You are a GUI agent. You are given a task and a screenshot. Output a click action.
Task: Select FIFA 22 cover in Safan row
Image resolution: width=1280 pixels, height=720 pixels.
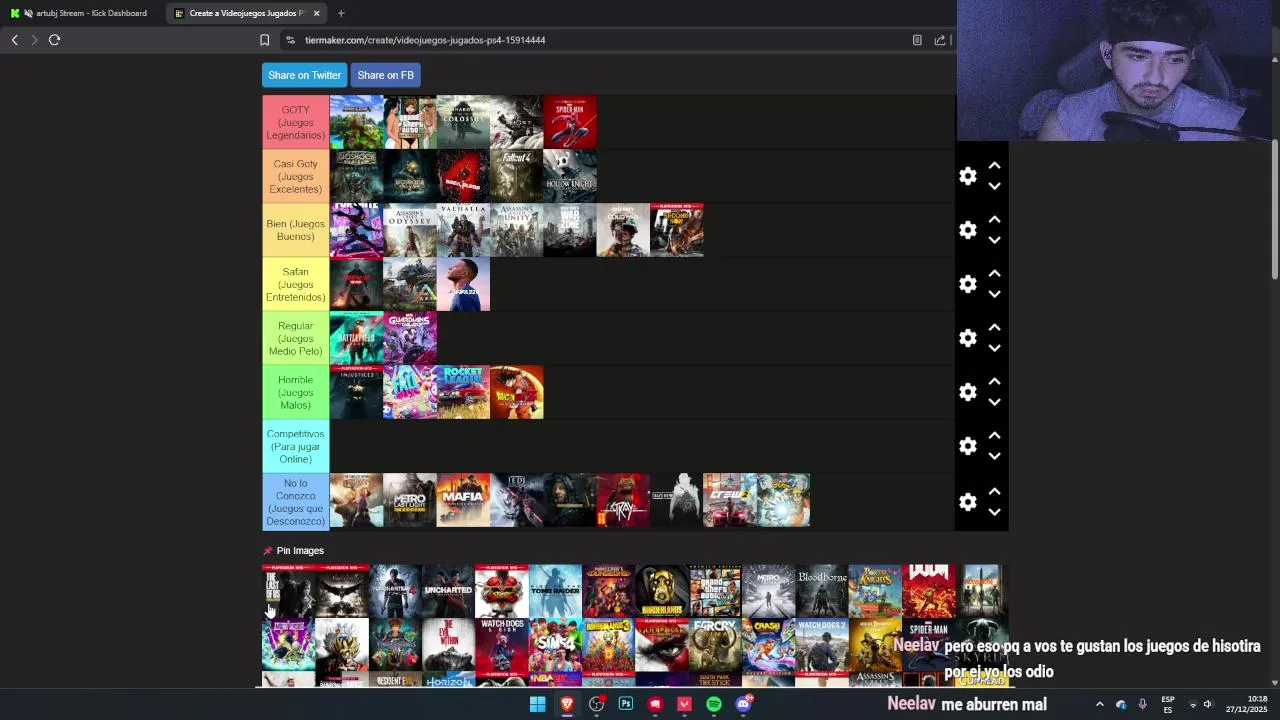click(463, 284)
